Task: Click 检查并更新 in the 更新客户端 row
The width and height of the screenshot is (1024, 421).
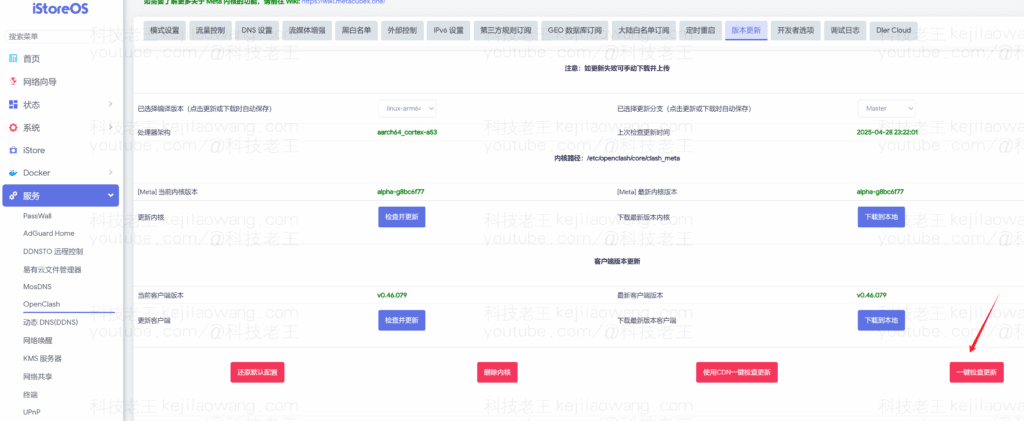Action: click(x=402, y=320)
